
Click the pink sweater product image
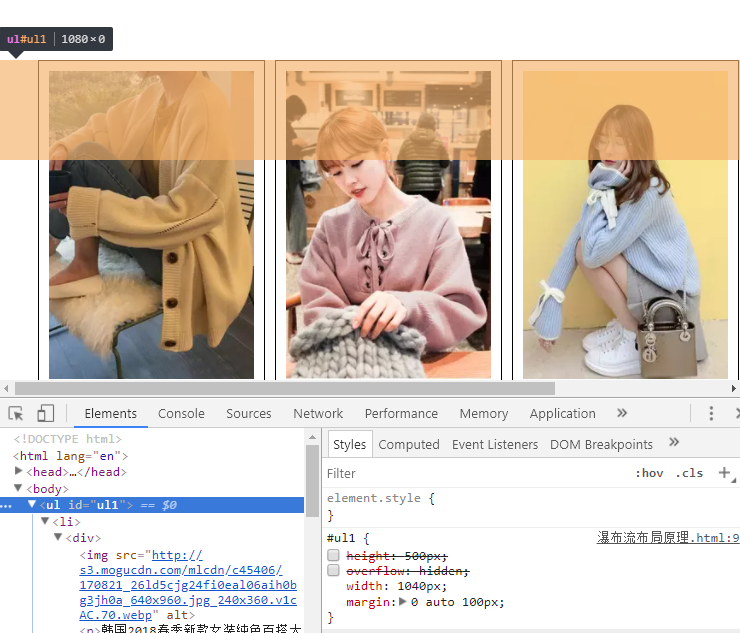tap(388, 225)
